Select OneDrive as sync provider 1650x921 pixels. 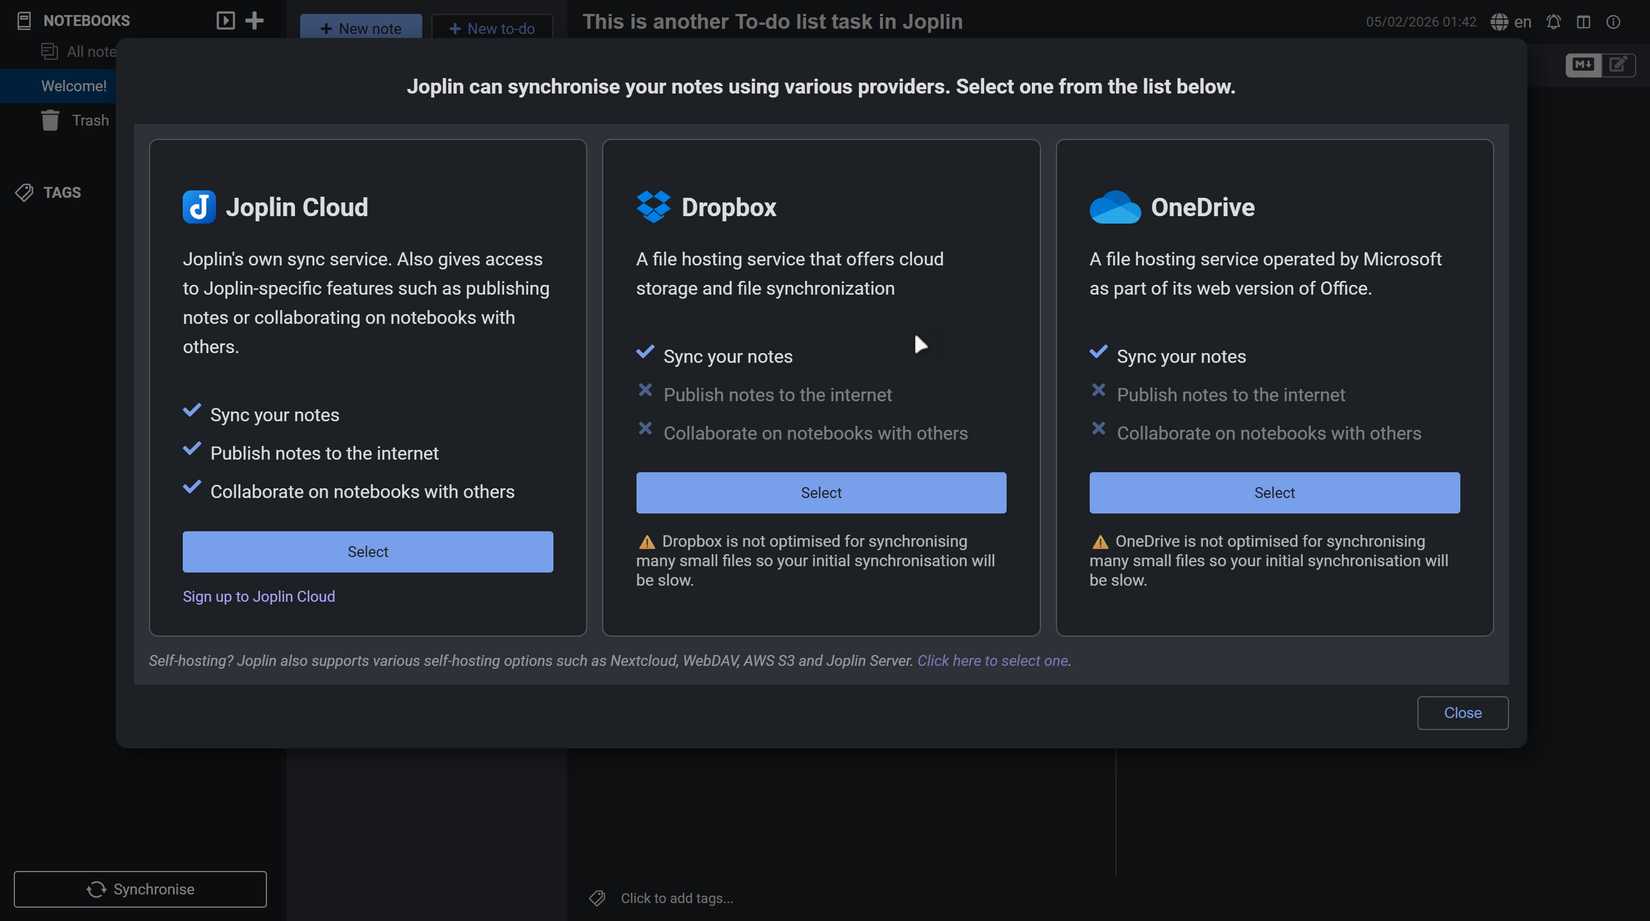(1273, 493)
